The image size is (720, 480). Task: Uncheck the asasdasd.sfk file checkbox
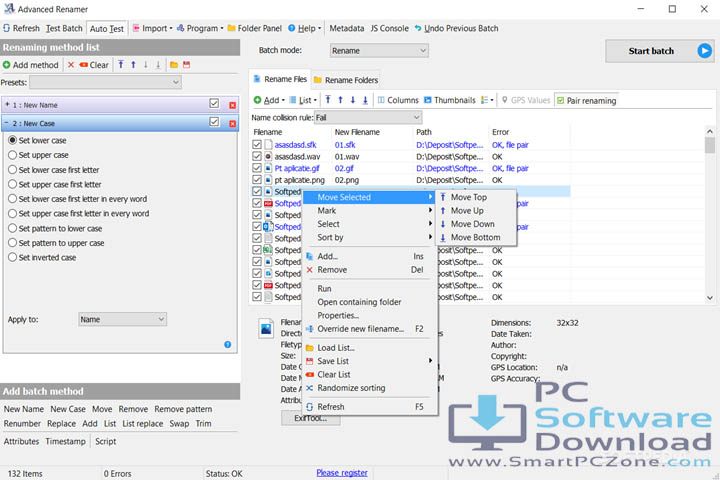point(257,145)
